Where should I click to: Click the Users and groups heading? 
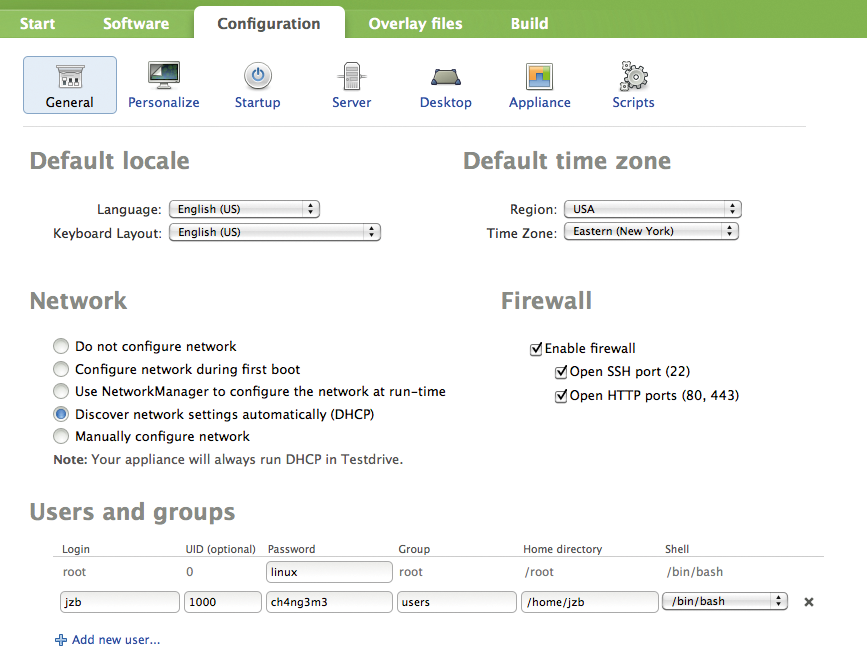click(132, 512)
